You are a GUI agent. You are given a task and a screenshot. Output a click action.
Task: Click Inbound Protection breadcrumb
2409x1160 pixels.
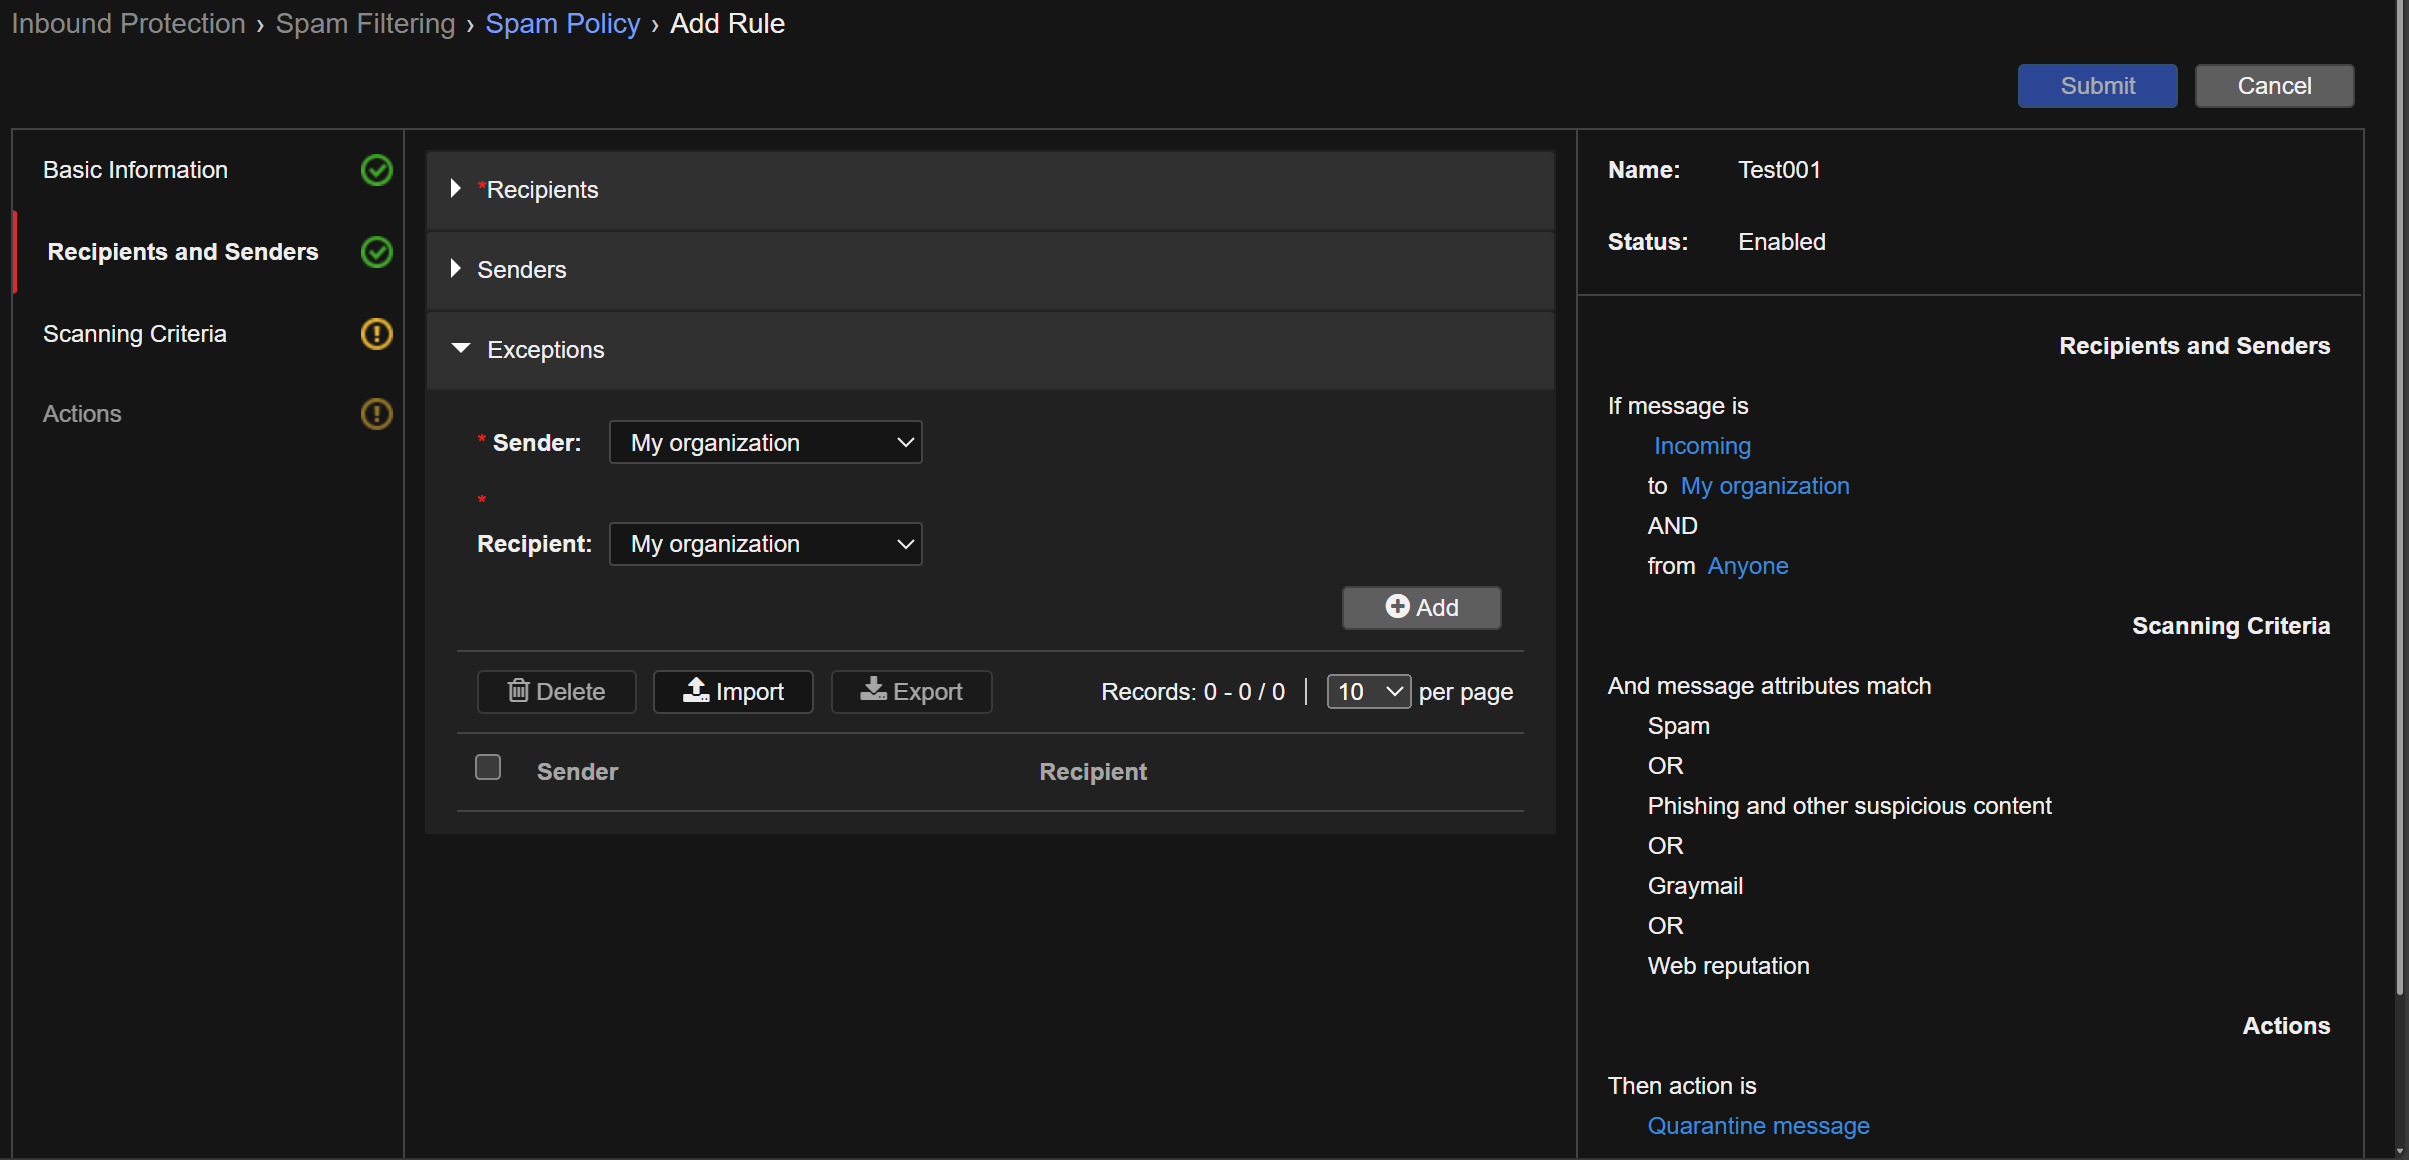tap(128, 23)
